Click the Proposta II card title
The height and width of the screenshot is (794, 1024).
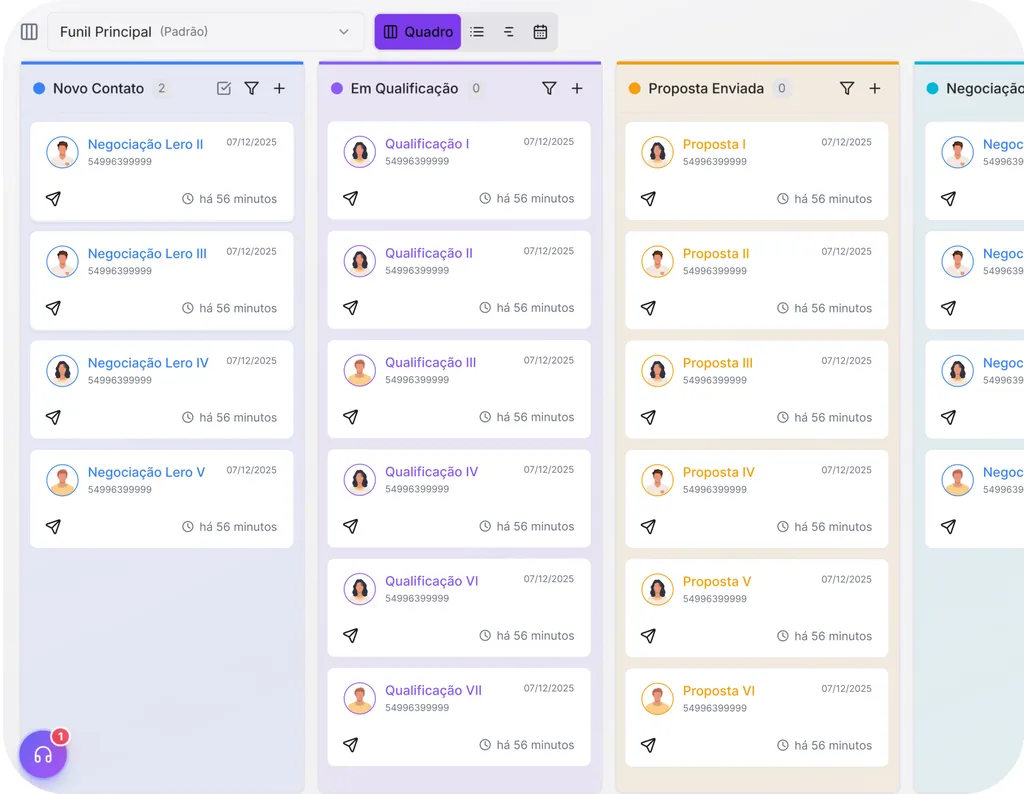pyautogui.click(x=716, y=253)
